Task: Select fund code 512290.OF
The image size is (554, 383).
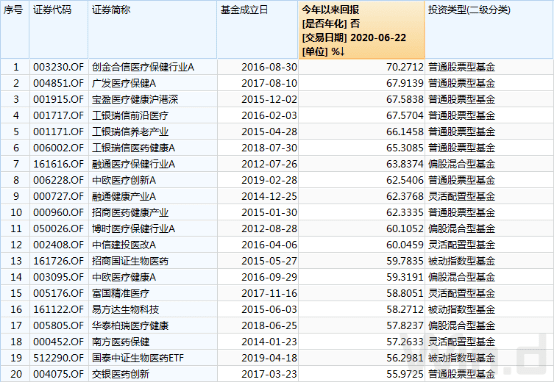Action: [59, 358]
